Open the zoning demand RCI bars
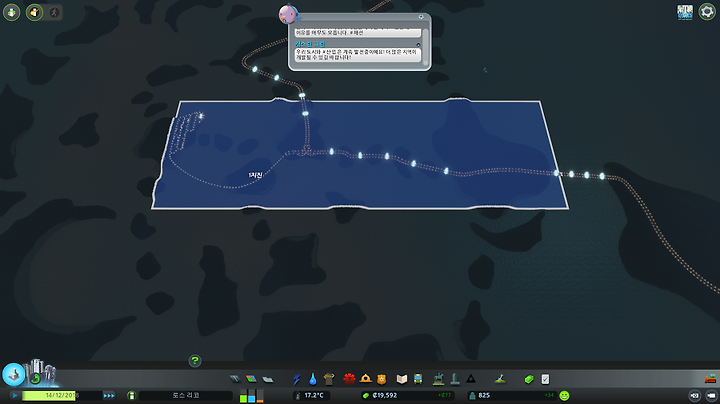 (x=251, y=396)
